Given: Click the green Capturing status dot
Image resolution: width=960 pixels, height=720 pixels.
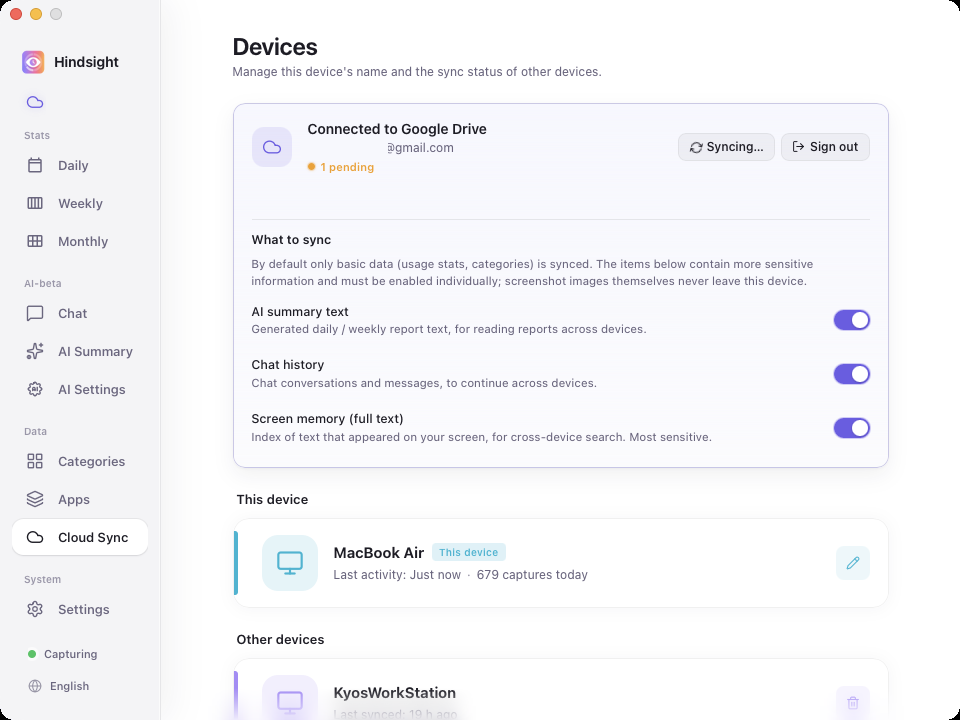Looking at the screenshot, I should (x=32, y=654).
